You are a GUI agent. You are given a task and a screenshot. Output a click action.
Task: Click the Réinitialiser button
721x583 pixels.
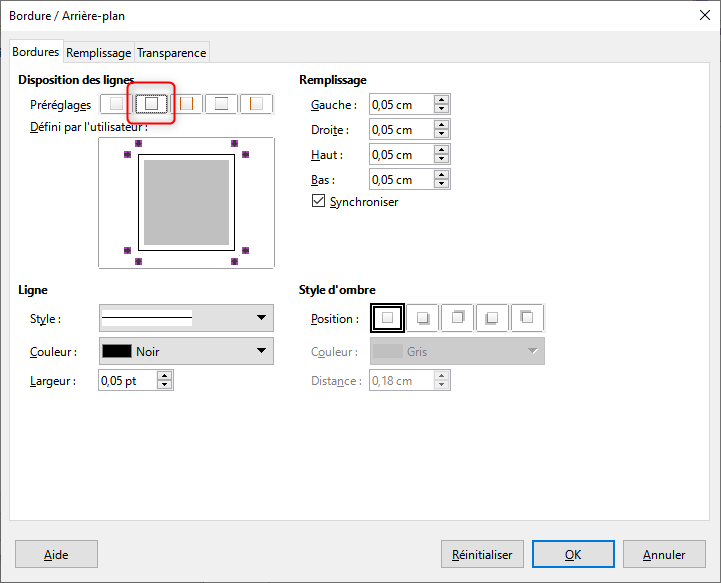pos(482,554)
